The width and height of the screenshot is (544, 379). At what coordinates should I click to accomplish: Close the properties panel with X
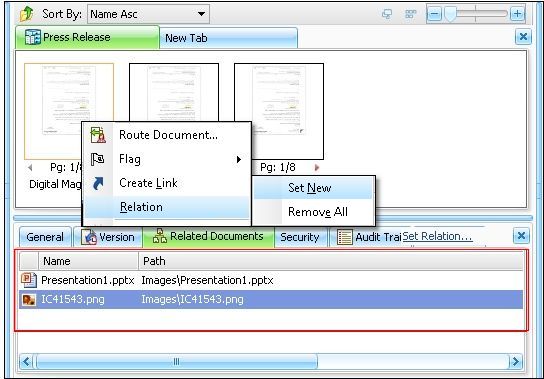(x=521, y=236)
